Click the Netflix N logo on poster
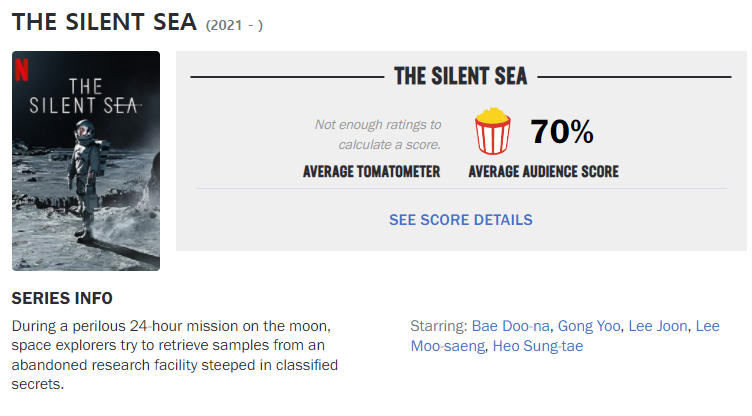The height and width of the screenshot is (416, 752). tap(22, 70)
